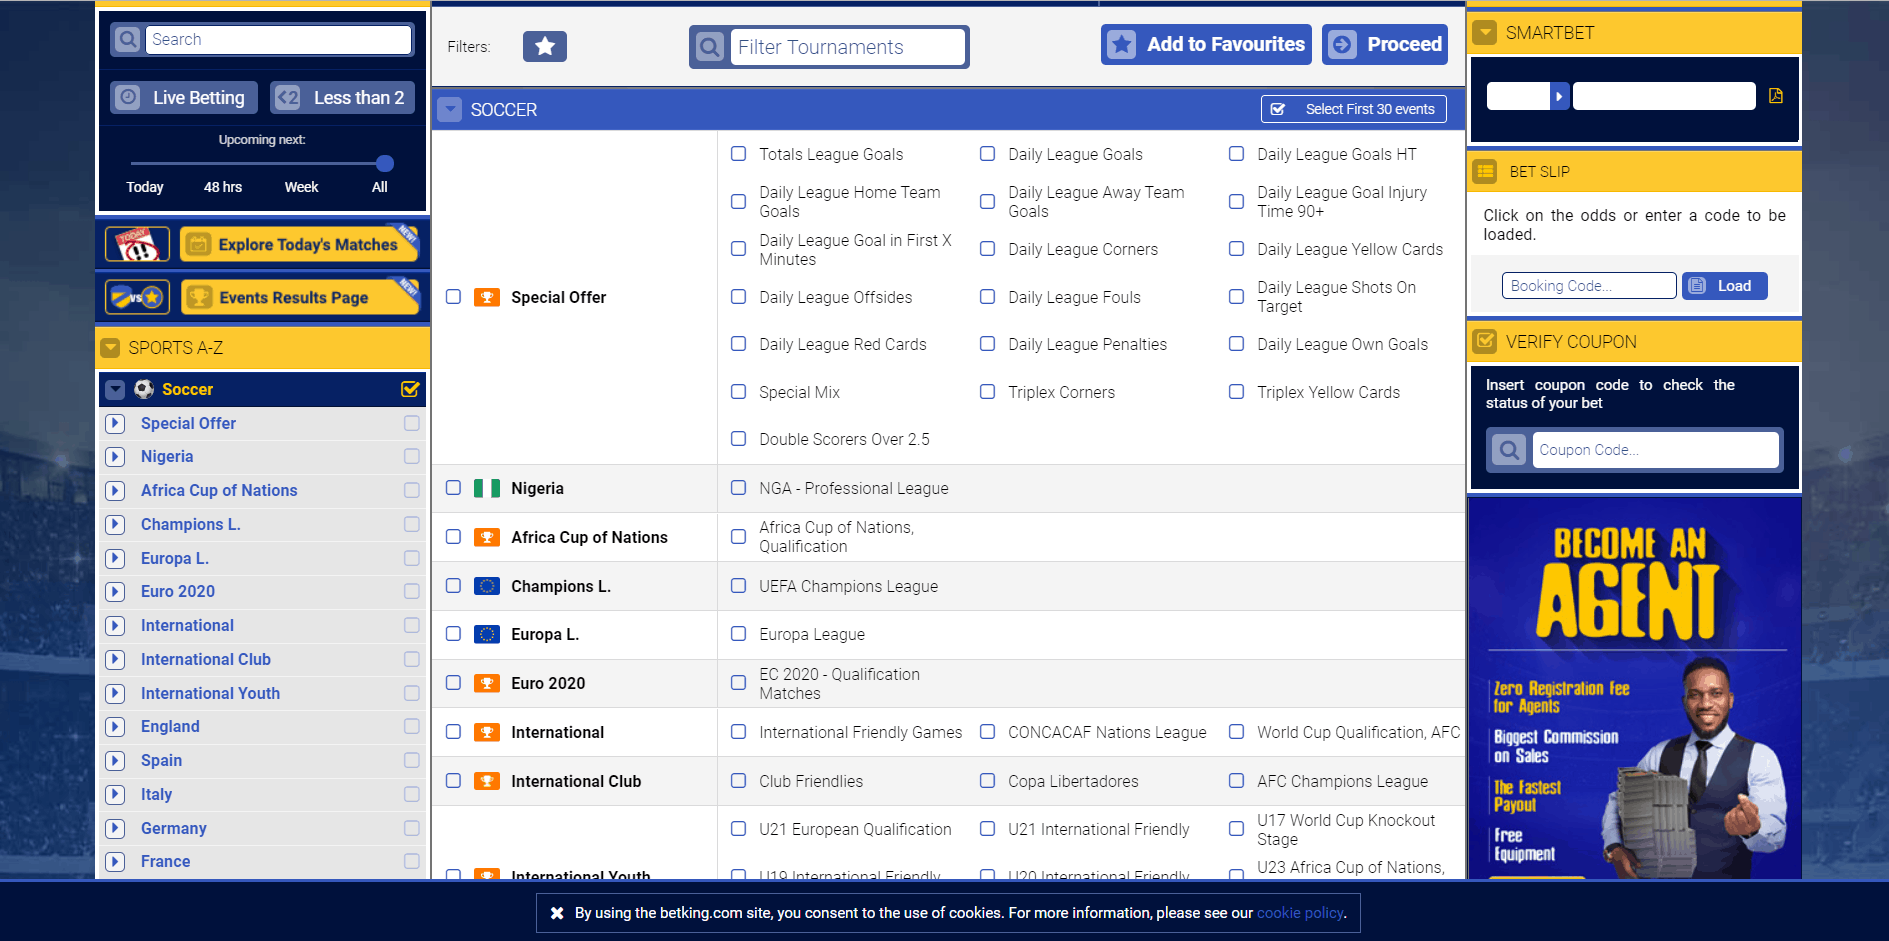1889x941 pixels.
Task: Click the SmartBet blue arrow icon
Action: (x=1559, y=96)
